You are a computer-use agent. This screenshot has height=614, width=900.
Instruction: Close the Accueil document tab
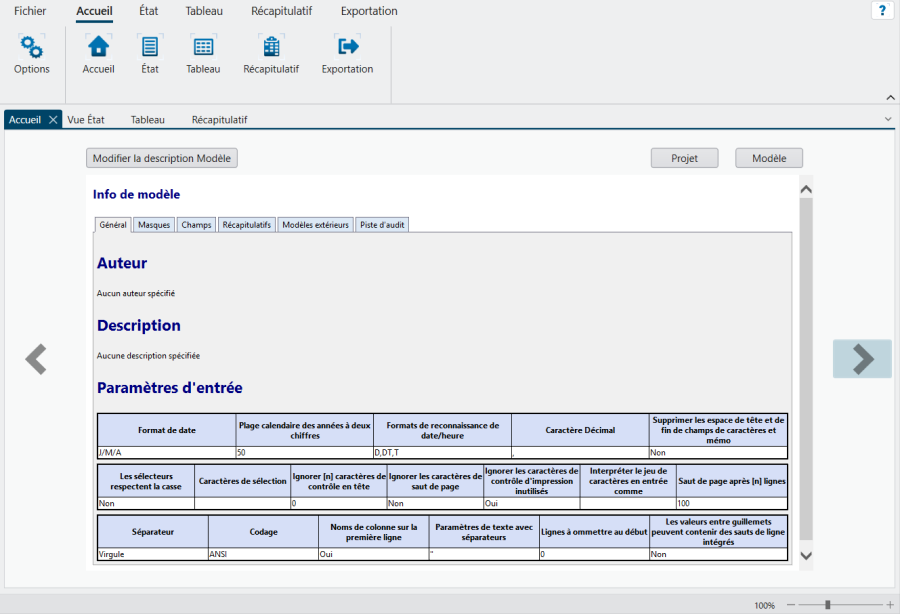pyautogui.click(x=53, y=119)
